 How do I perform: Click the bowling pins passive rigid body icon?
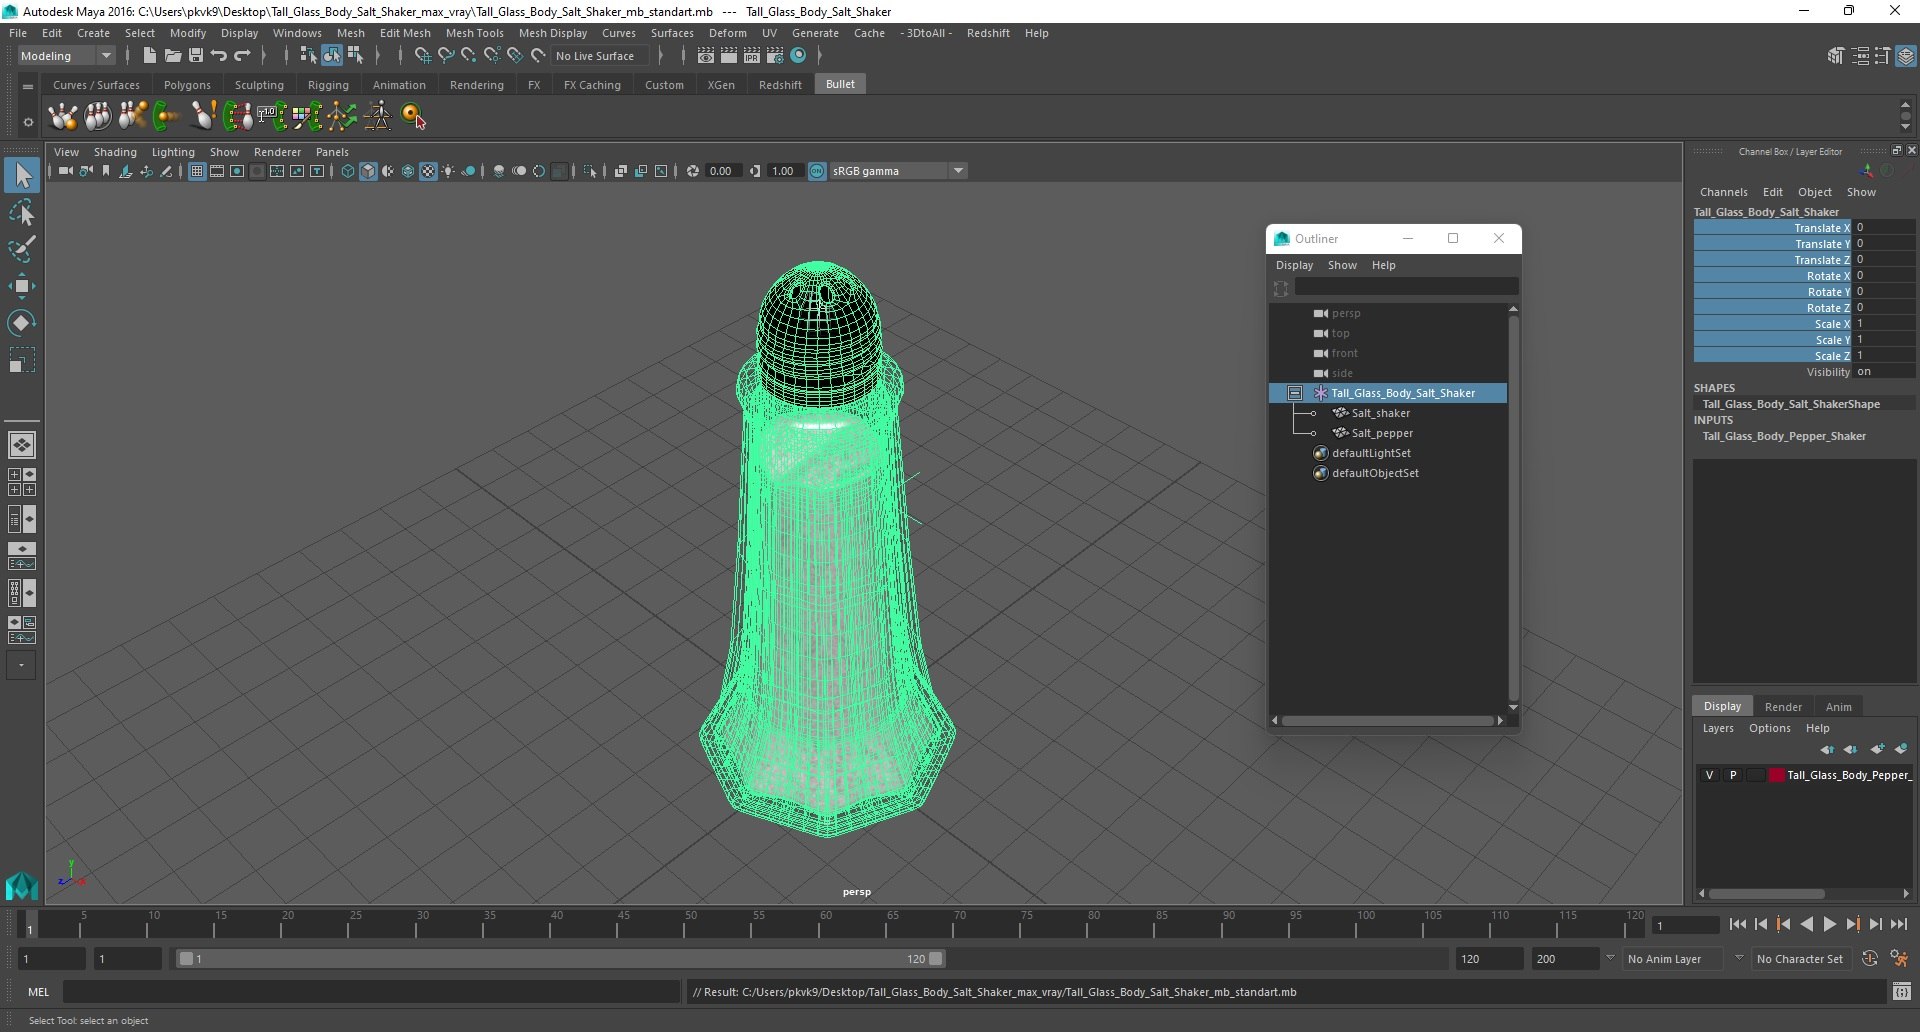pyautogui.click(x=98, y=116)
